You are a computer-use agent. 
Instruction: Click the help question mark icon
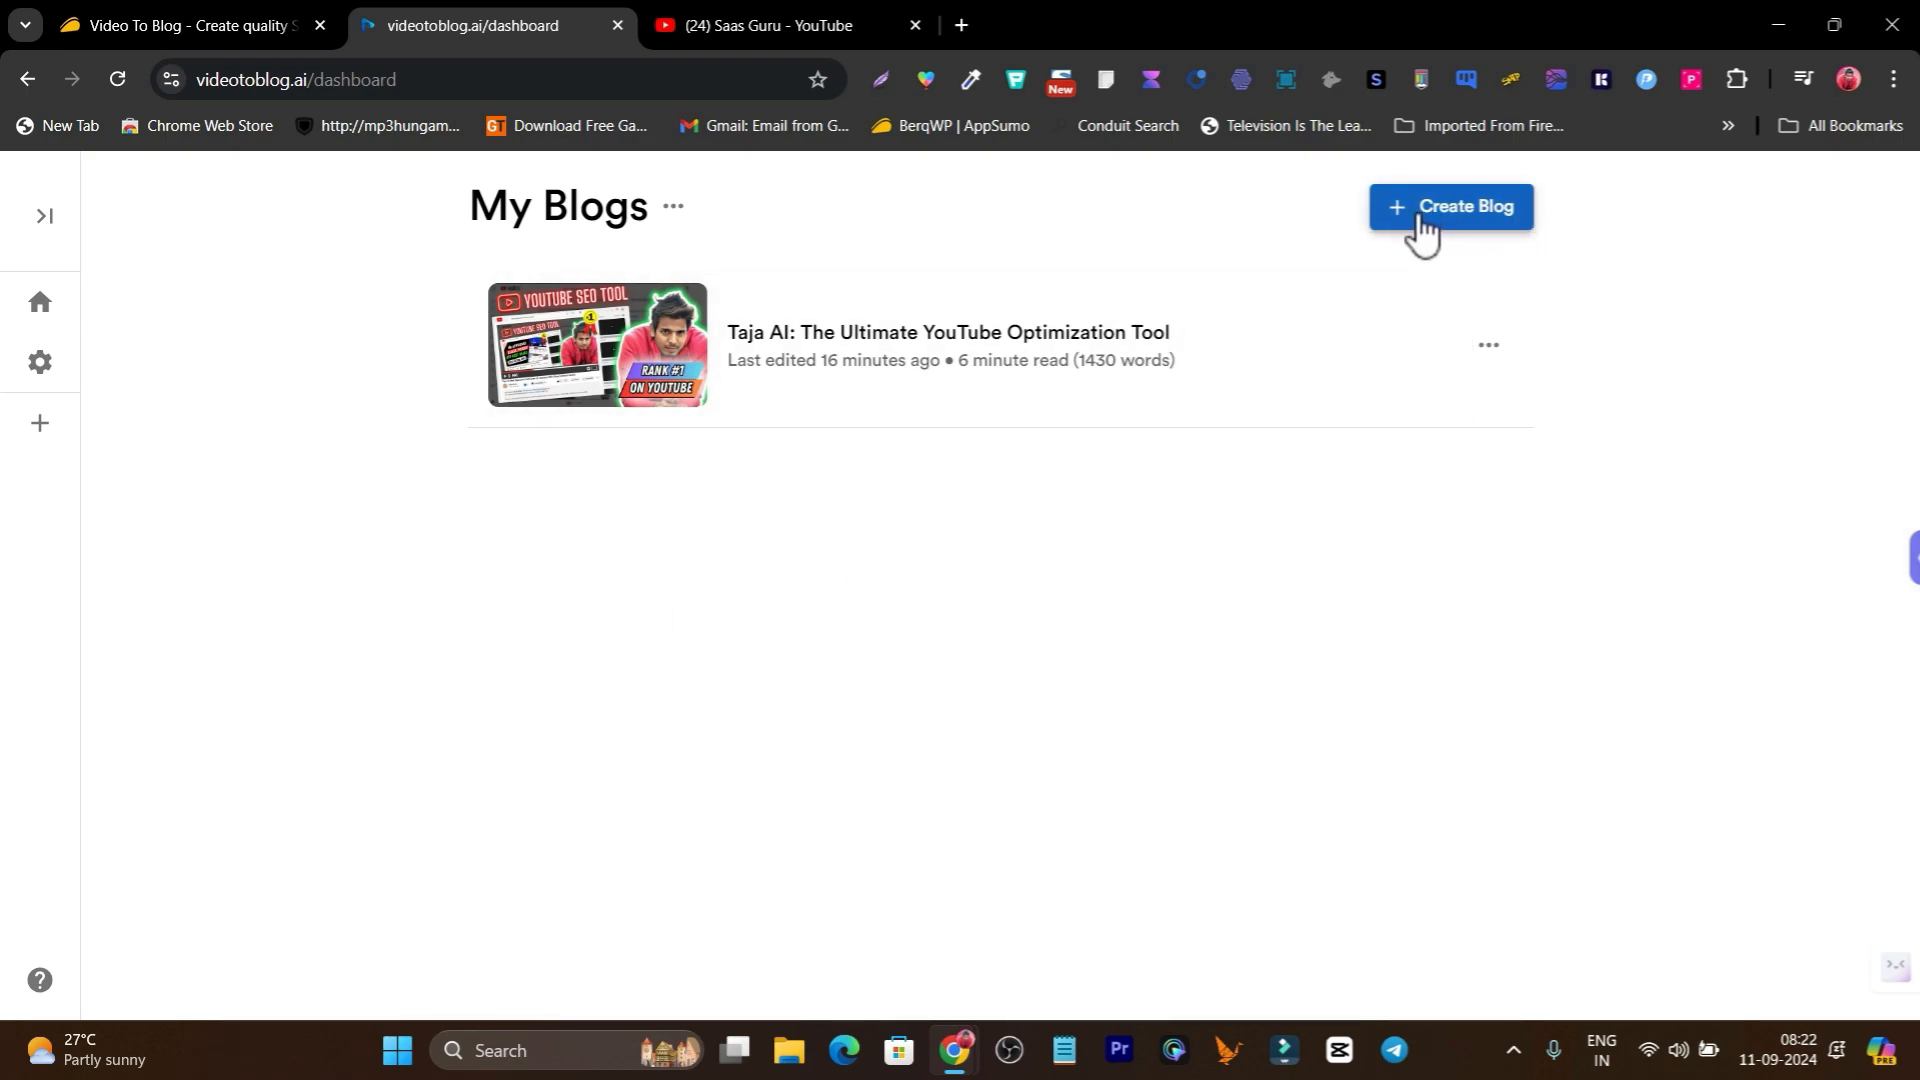[38, 980]
